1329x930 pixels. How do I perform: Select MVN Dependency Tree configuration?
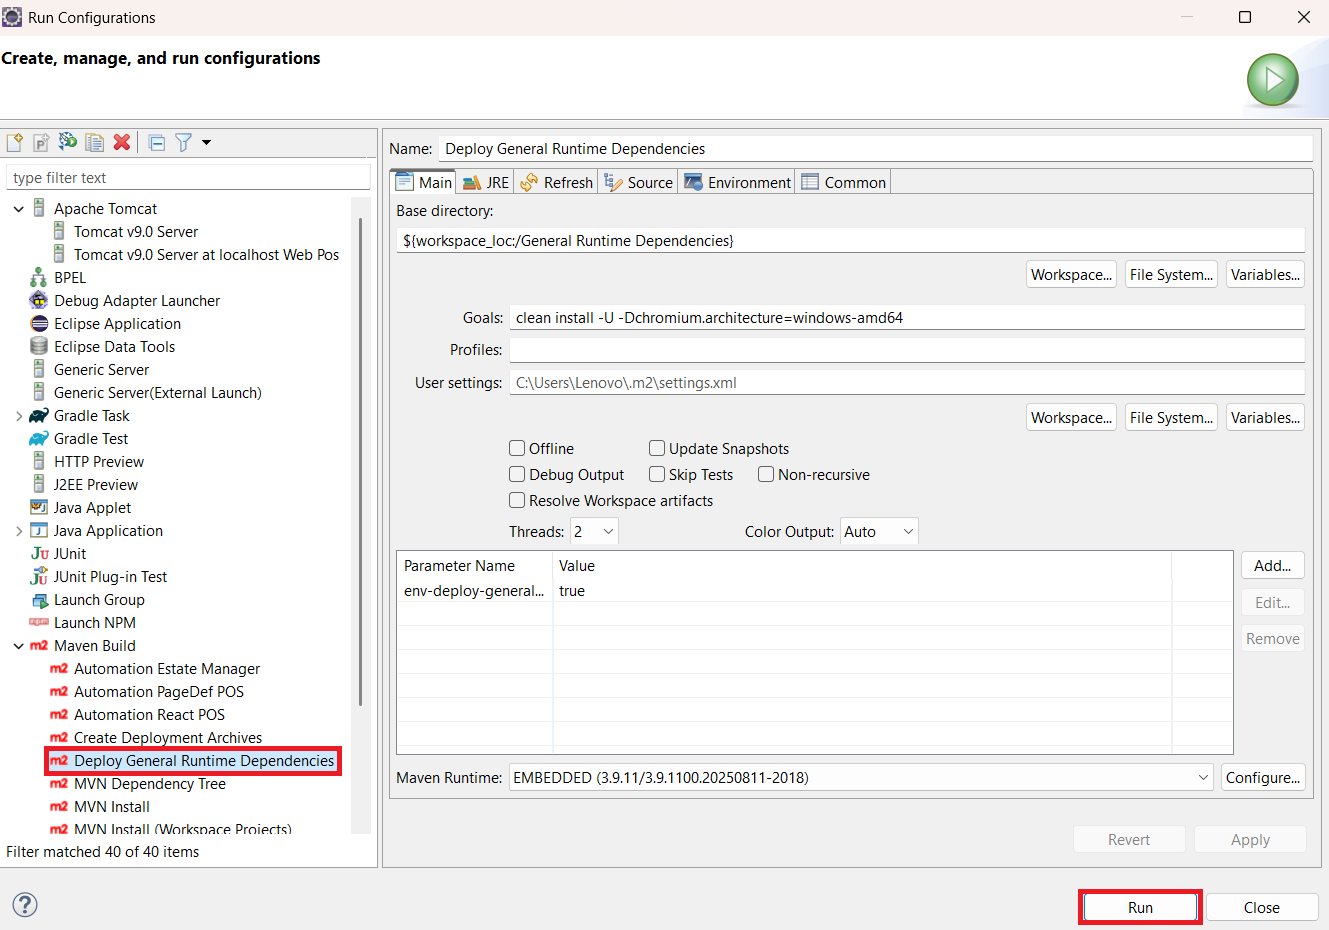tap(150, 783)
